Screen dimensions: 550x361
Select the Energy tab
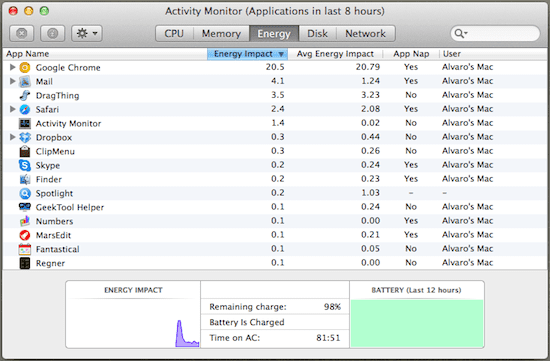point(274,34)
